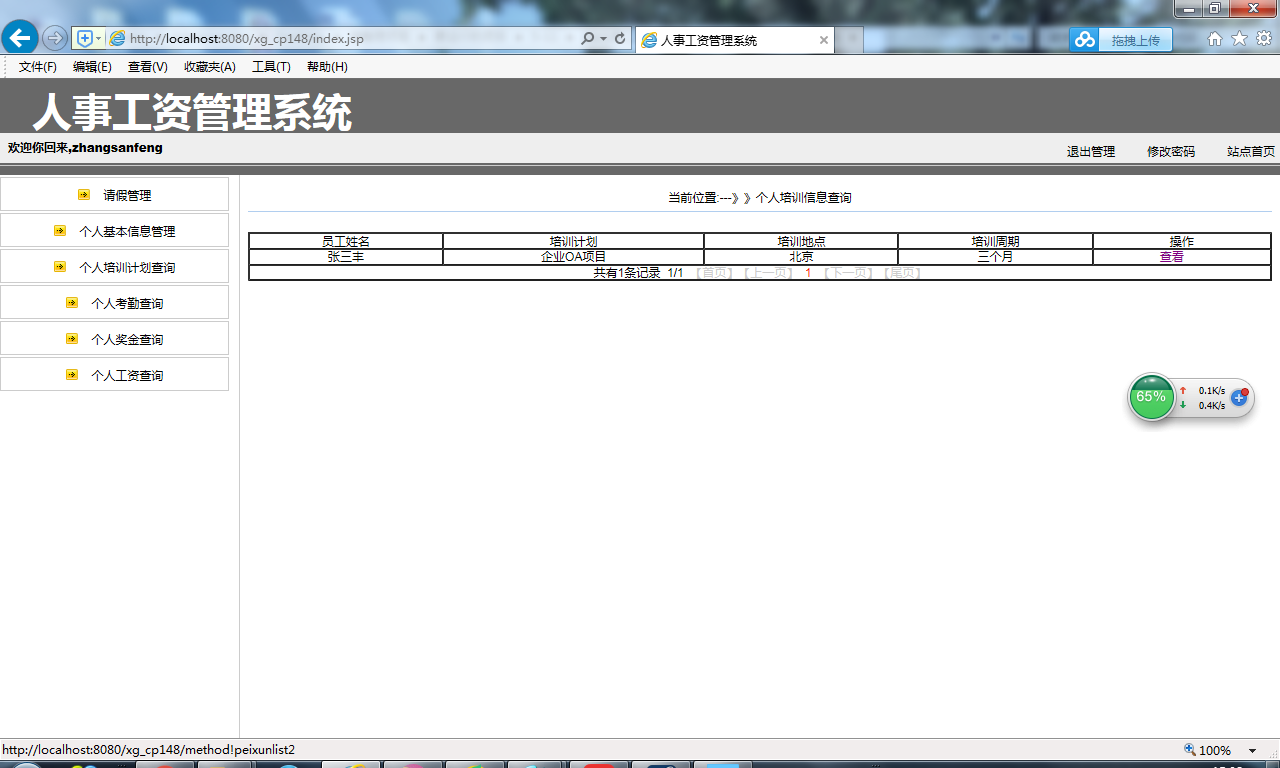Viewport: 1280px width, 768px height.
Task: Click the 北京 location cell
Action: pos(801,257)
